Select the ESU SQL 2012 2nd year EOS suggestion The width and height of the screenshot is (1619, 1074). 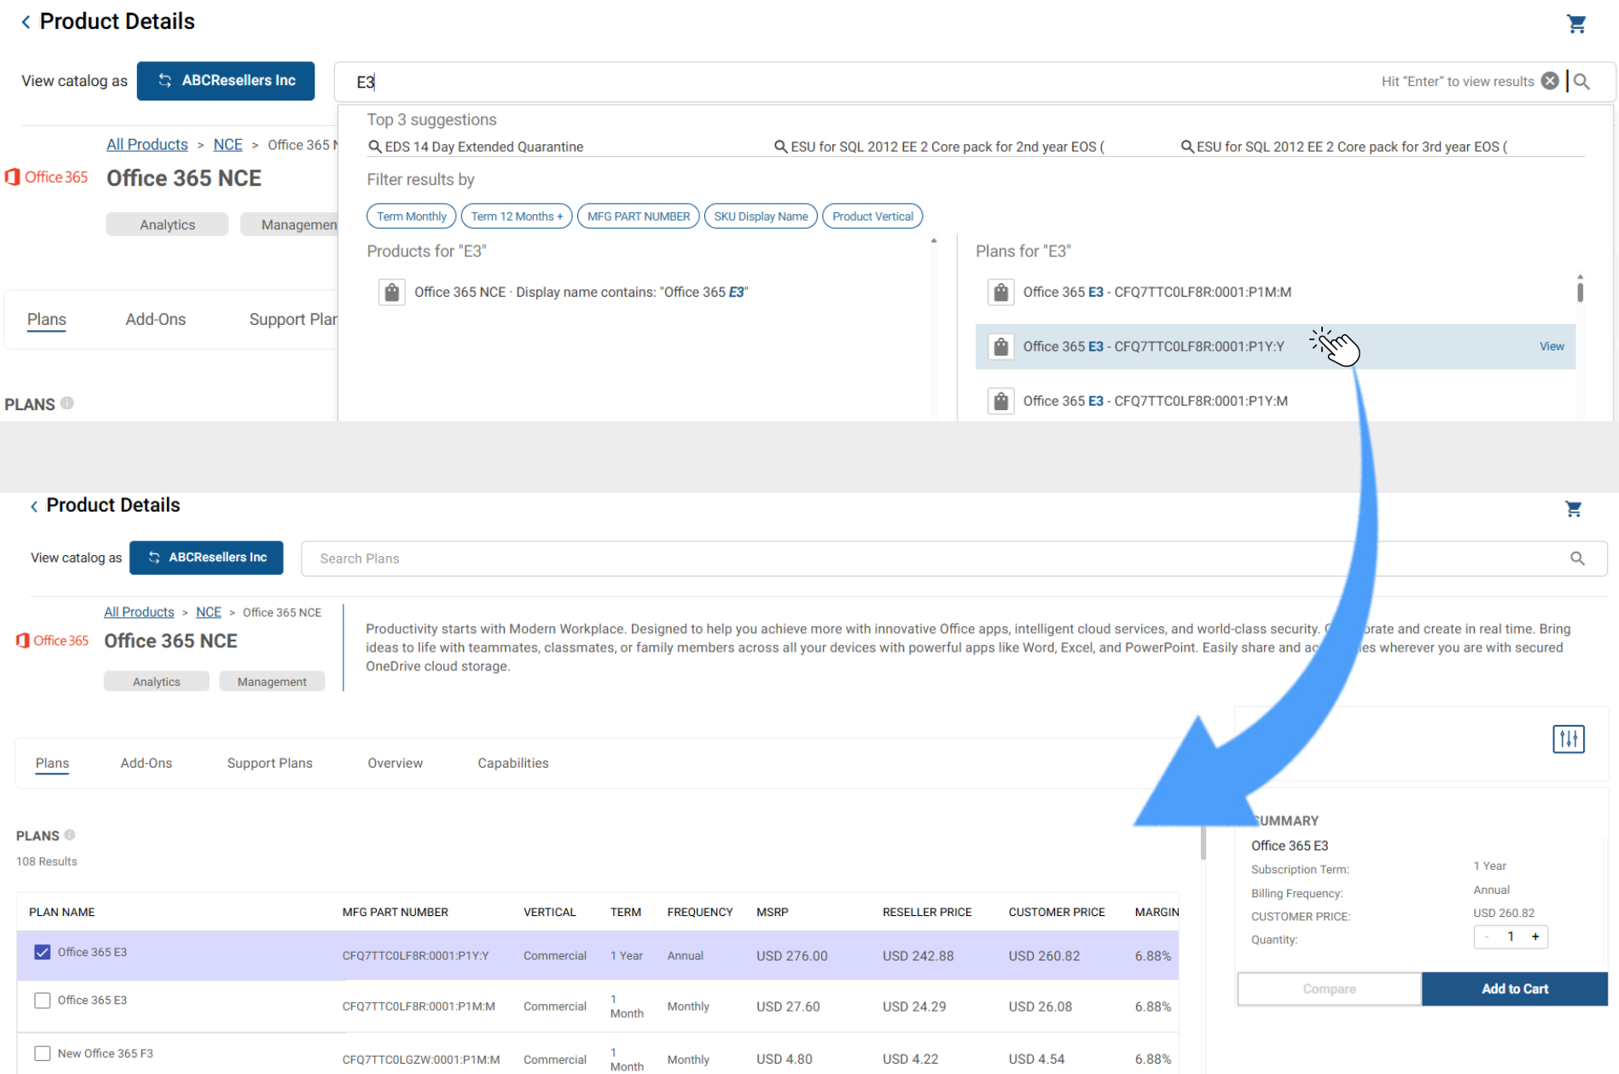tap(940, 147)
